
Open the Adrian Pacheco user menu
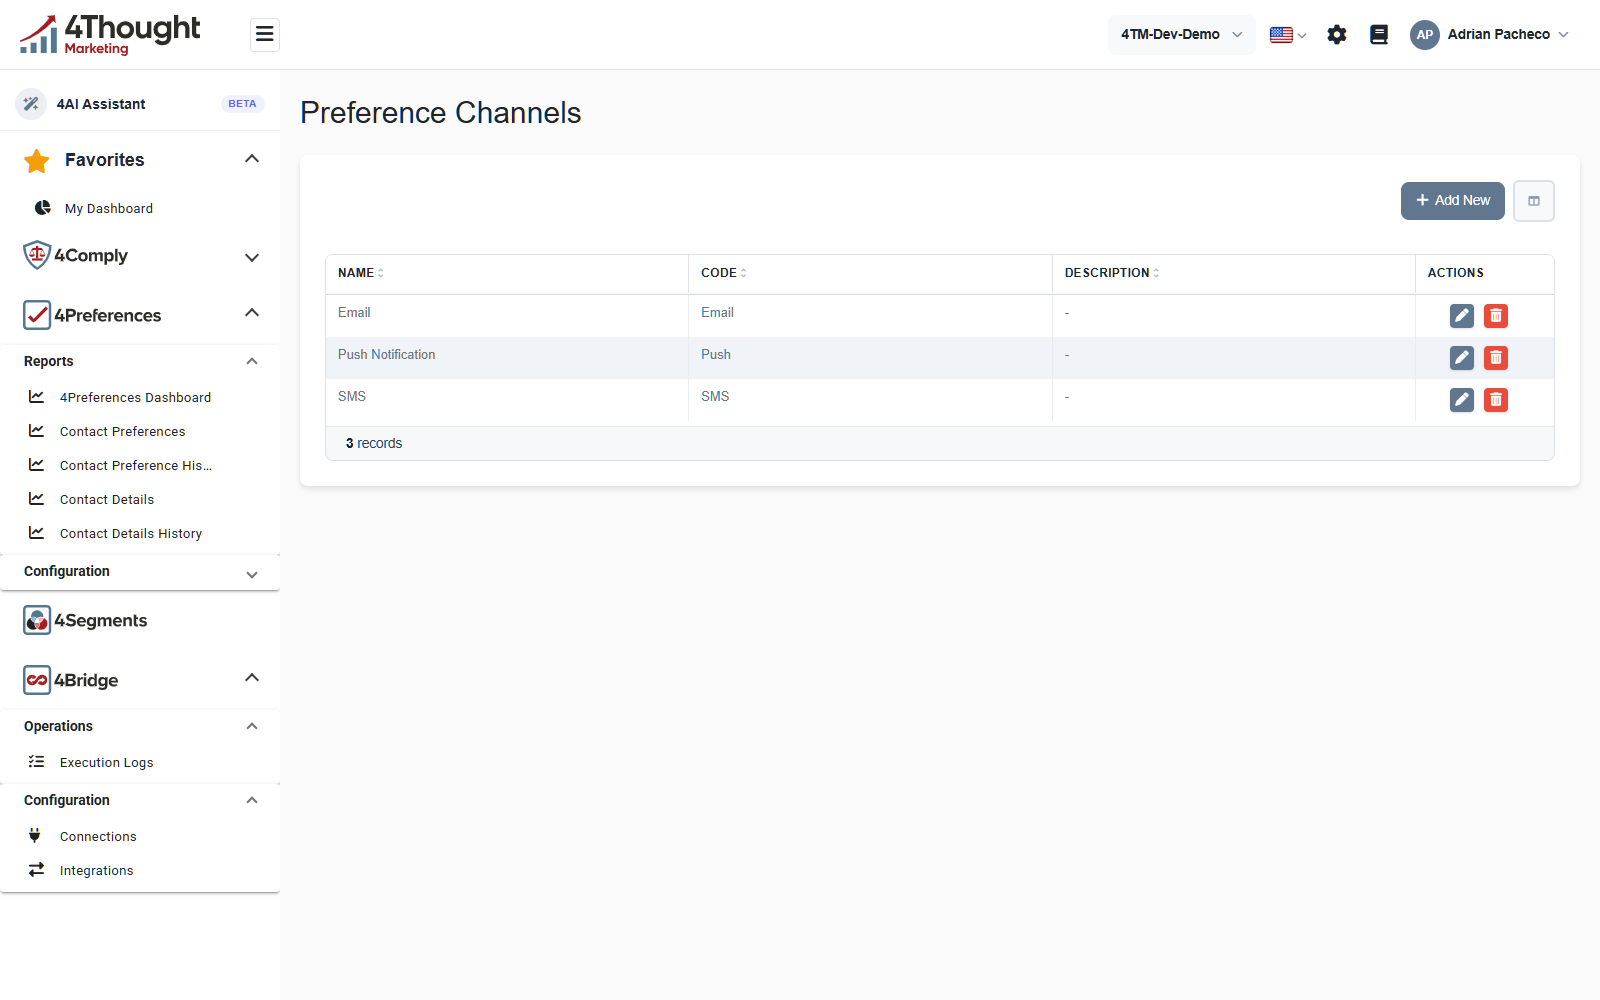(1490, 35)
